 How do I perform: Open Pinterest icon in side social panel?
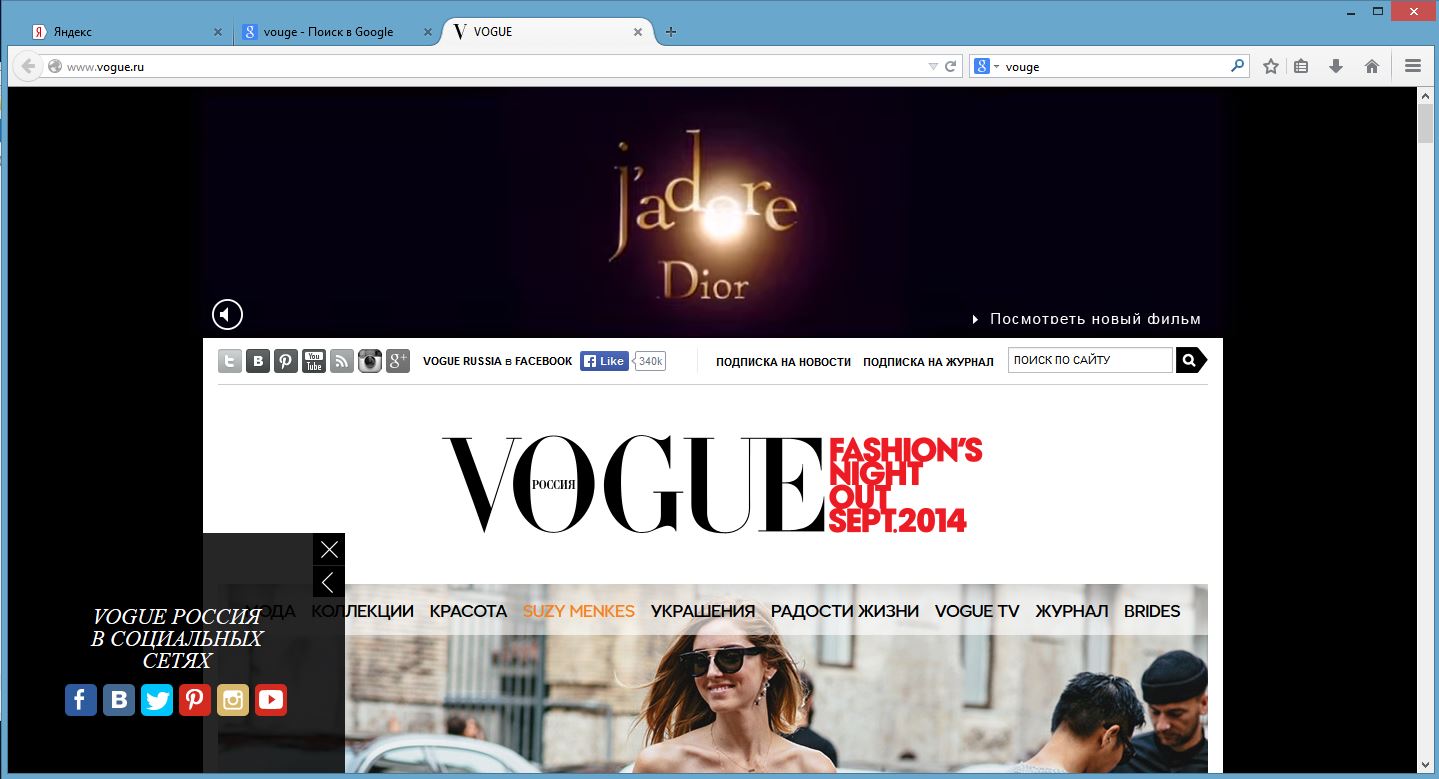(195, 700)
